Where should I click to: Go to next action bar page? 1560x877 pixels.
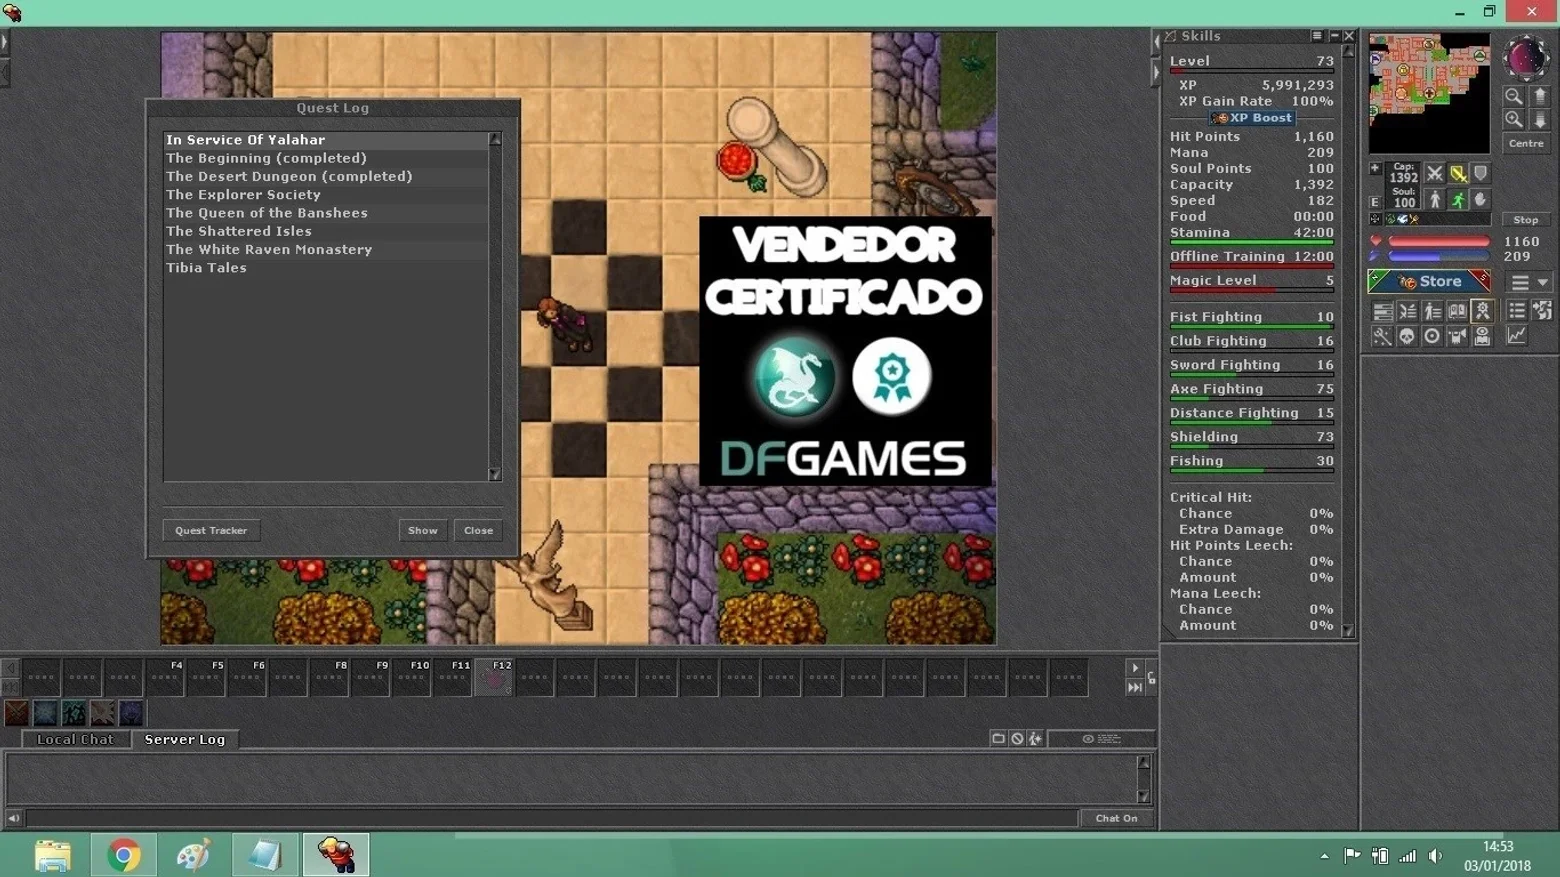tap(1135, 668)
